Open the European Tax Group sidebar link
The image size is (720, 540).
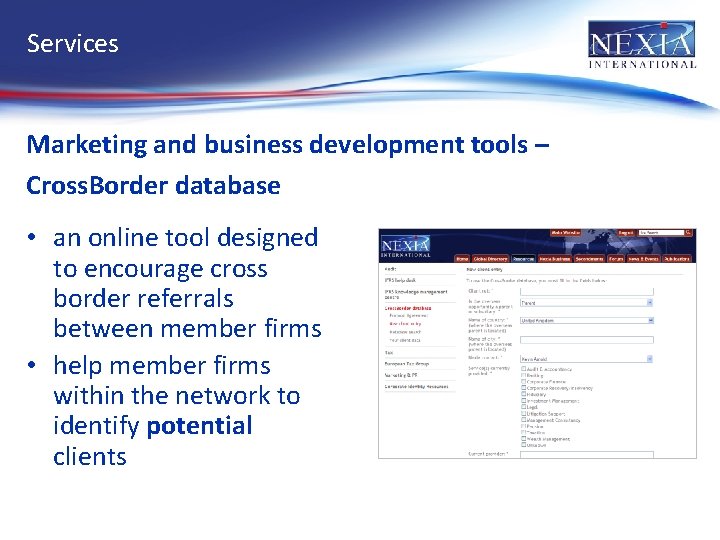(x=407, y=364)
